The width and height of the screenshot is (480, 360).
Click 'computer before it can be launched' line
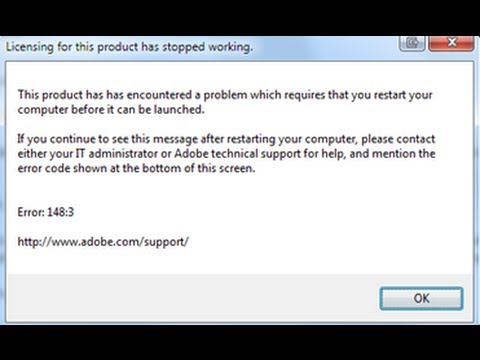coord(111,109)
